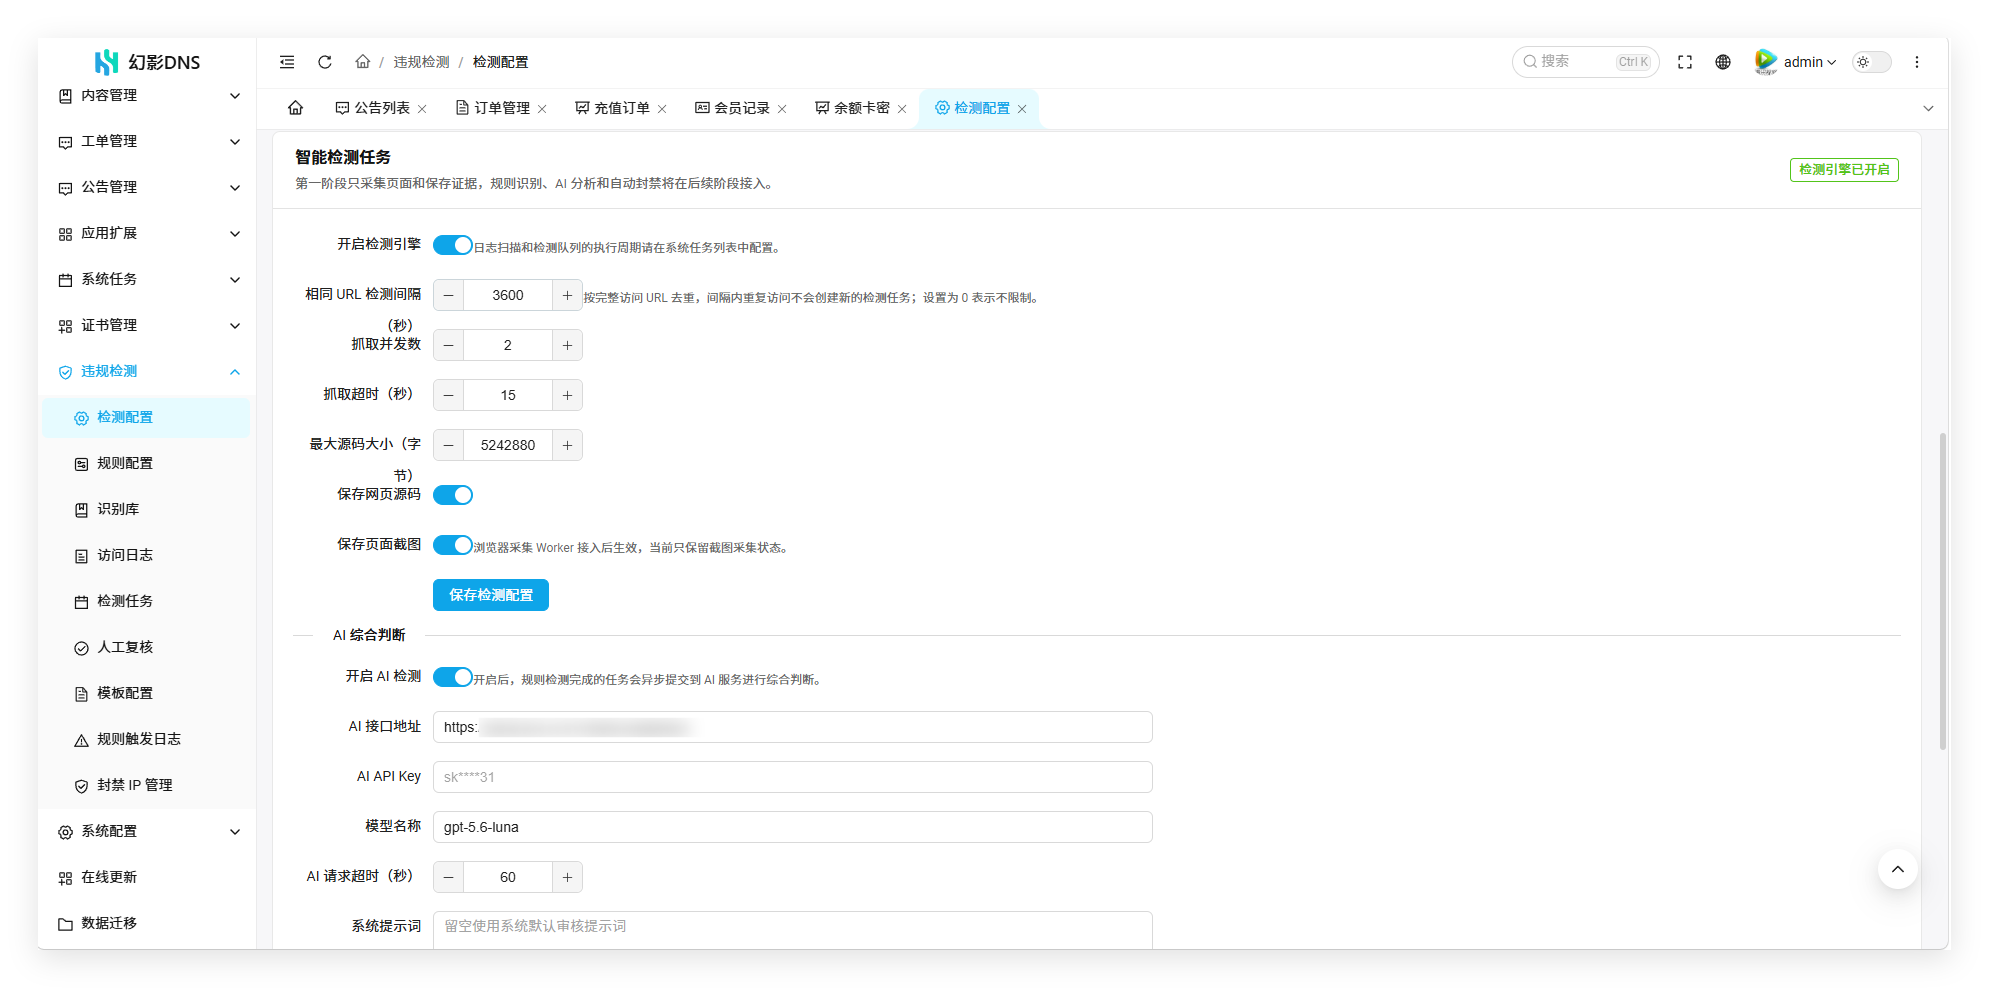Viewport: 1989px width, 988px height.
Task: Open the admin user dropdown
Action: [x=1796, y=62]
